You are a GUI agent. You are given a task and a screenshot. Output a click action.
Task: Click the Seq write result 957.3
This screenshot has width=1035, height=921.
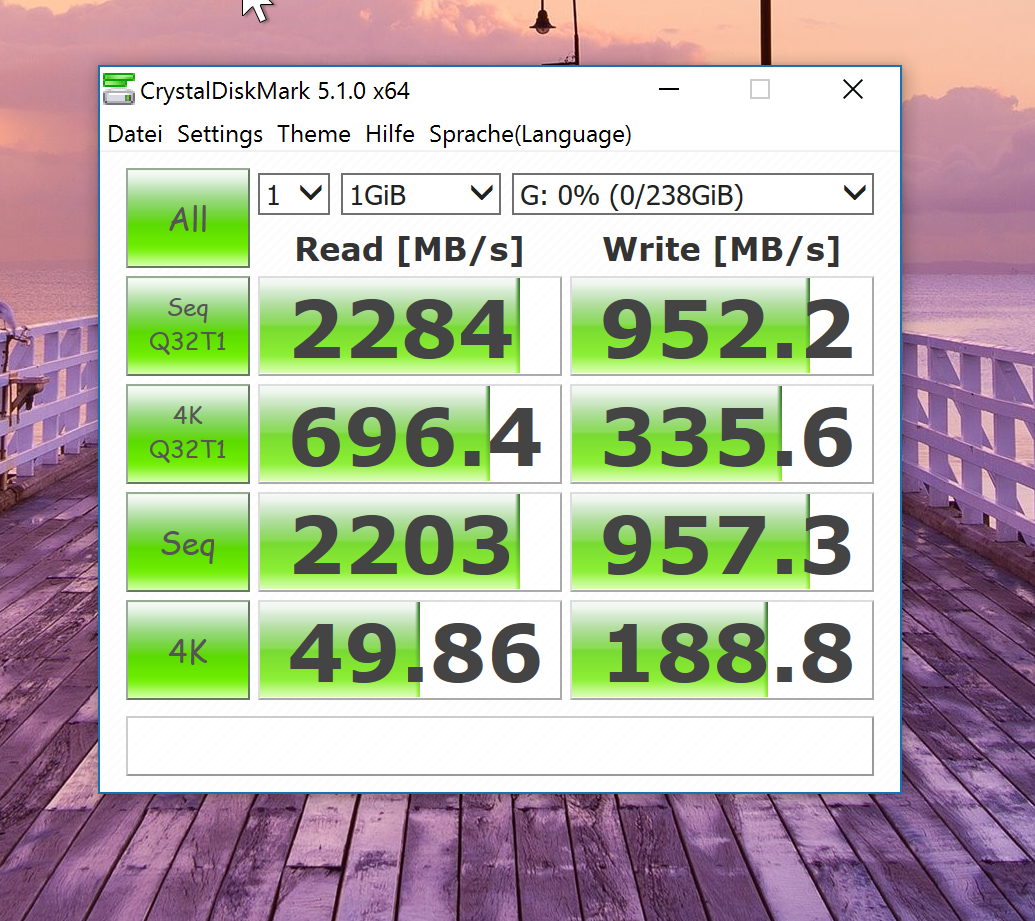pos(722,542)
